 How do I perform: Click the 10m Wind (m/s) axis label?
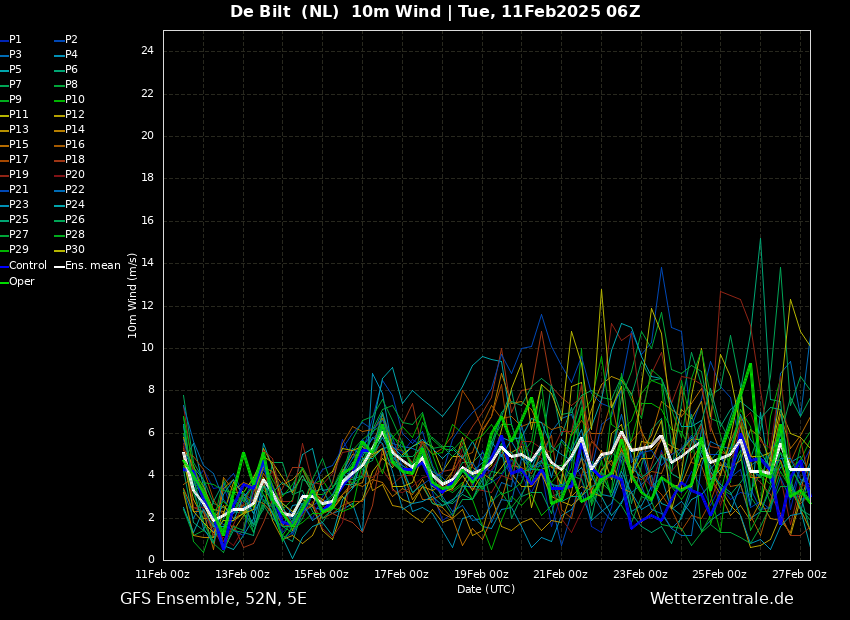point(132,295)
